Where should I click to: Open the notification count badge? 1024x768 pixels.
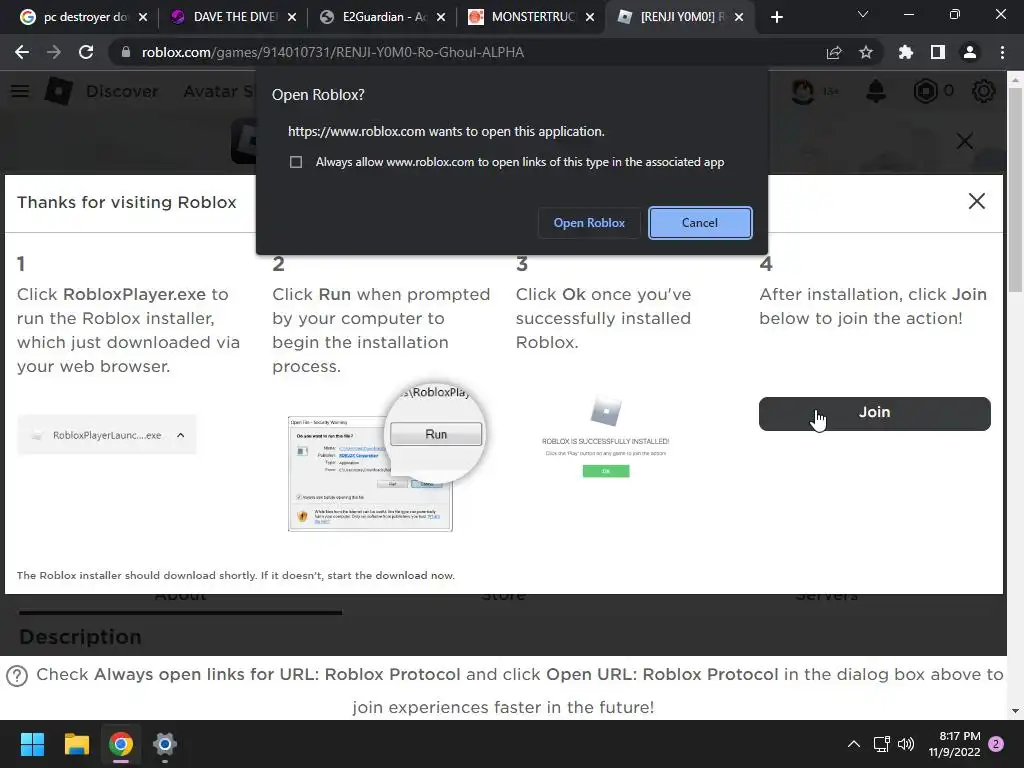[x=996, y=744]
